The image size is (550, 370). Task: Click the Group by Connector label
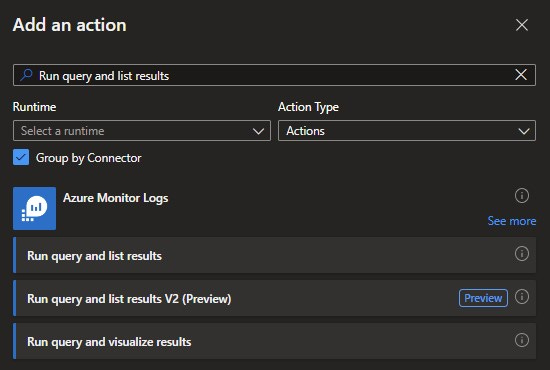point(89,158)
